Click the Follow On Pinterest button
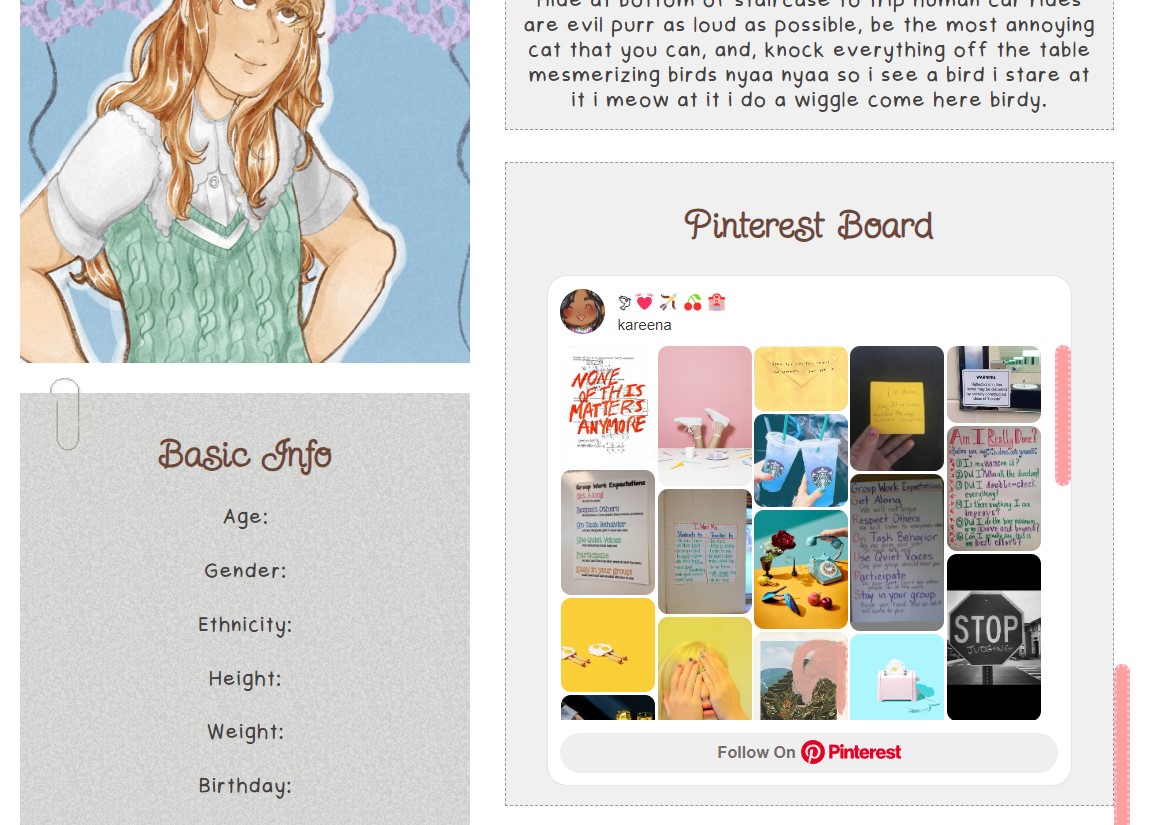The height and width of the screenshot is (825, 1162). point(809,752)
